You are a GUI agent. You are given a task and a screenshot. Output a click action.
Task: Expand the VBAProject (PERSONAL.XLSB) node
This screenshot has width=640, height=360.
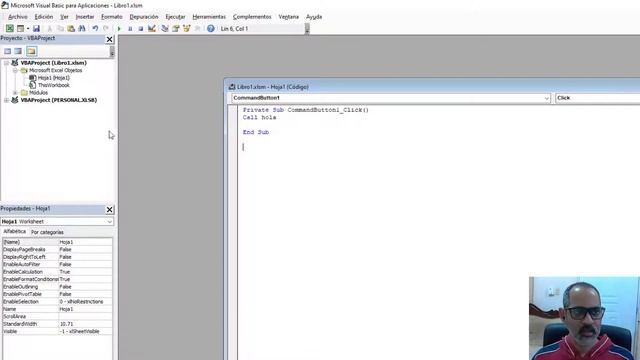pos(6,100)
